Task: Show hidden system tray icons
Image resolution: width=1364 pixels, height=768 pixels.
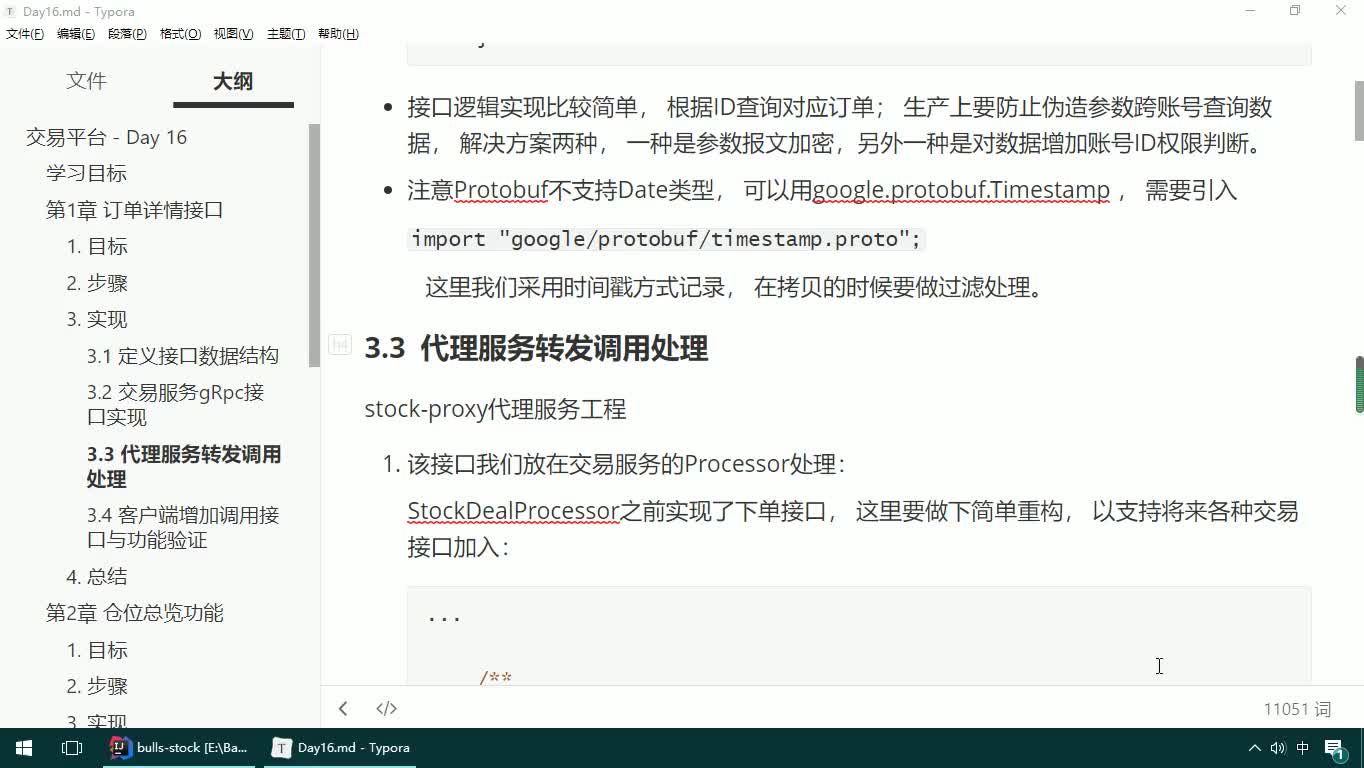Action: 1254,747
